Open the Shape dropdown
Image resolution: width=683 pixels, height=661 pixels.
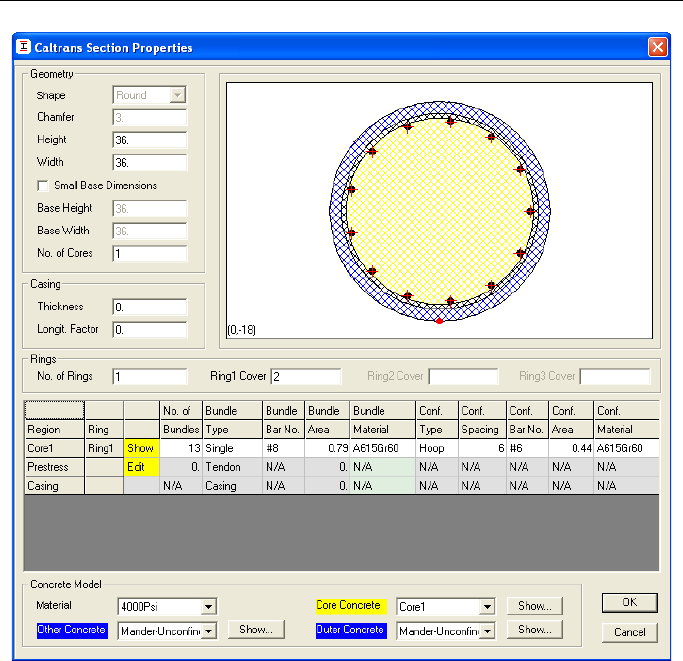point(178,95)
